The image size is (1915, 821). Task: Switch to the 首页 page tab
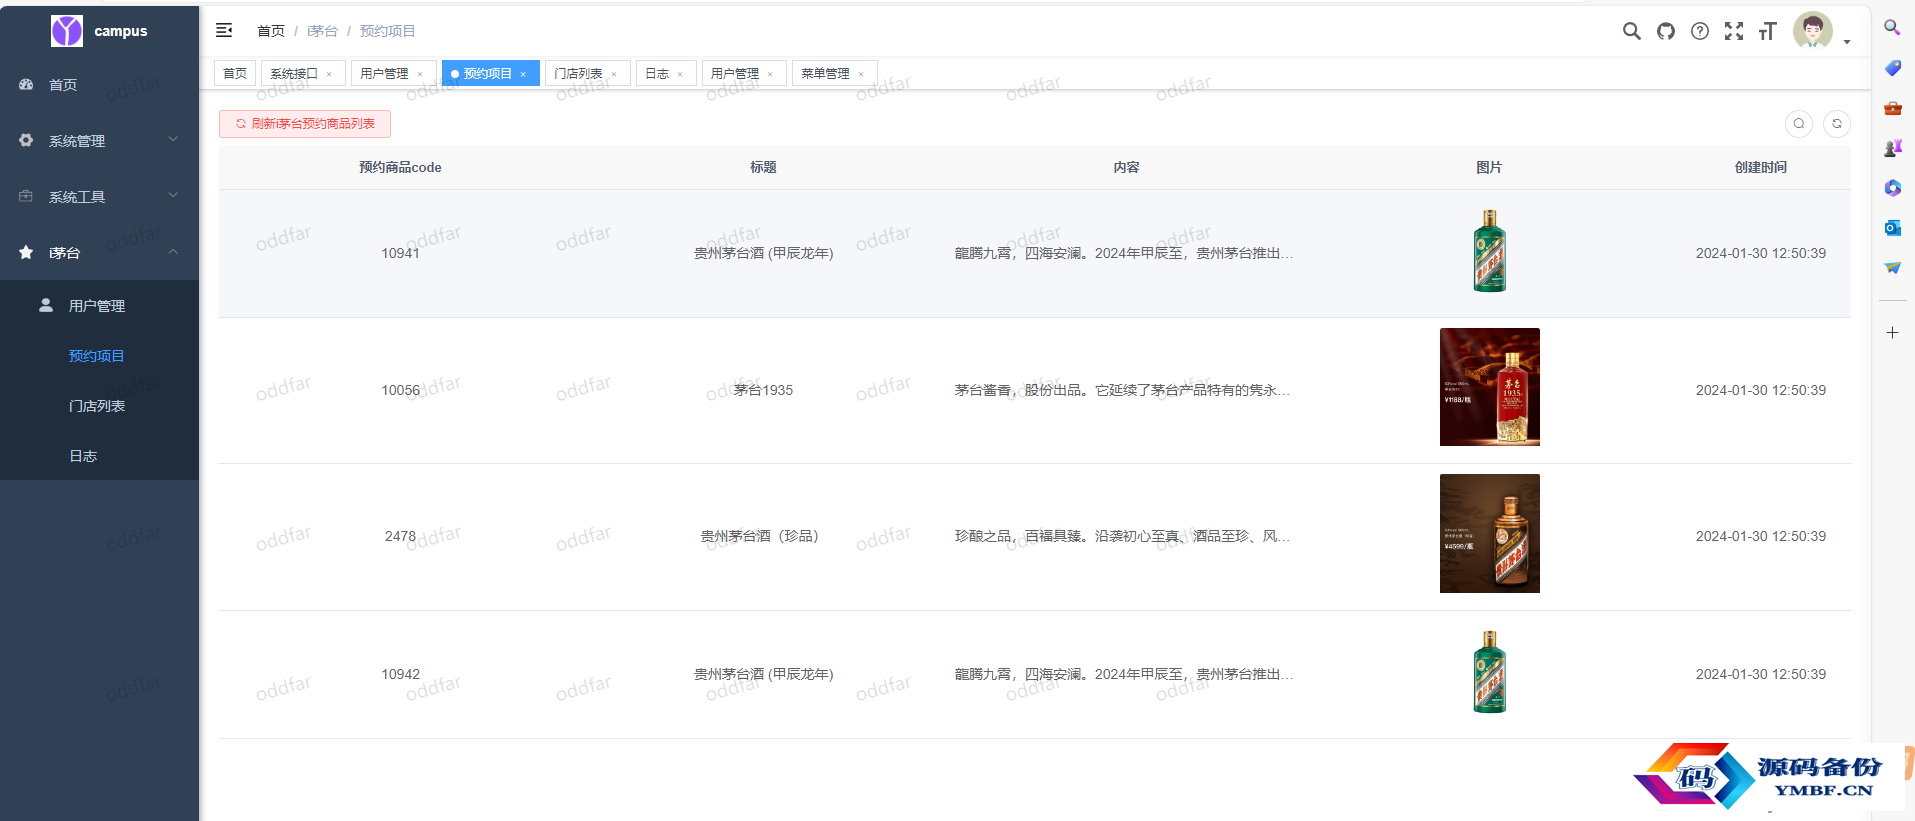(x=235, y=73)
